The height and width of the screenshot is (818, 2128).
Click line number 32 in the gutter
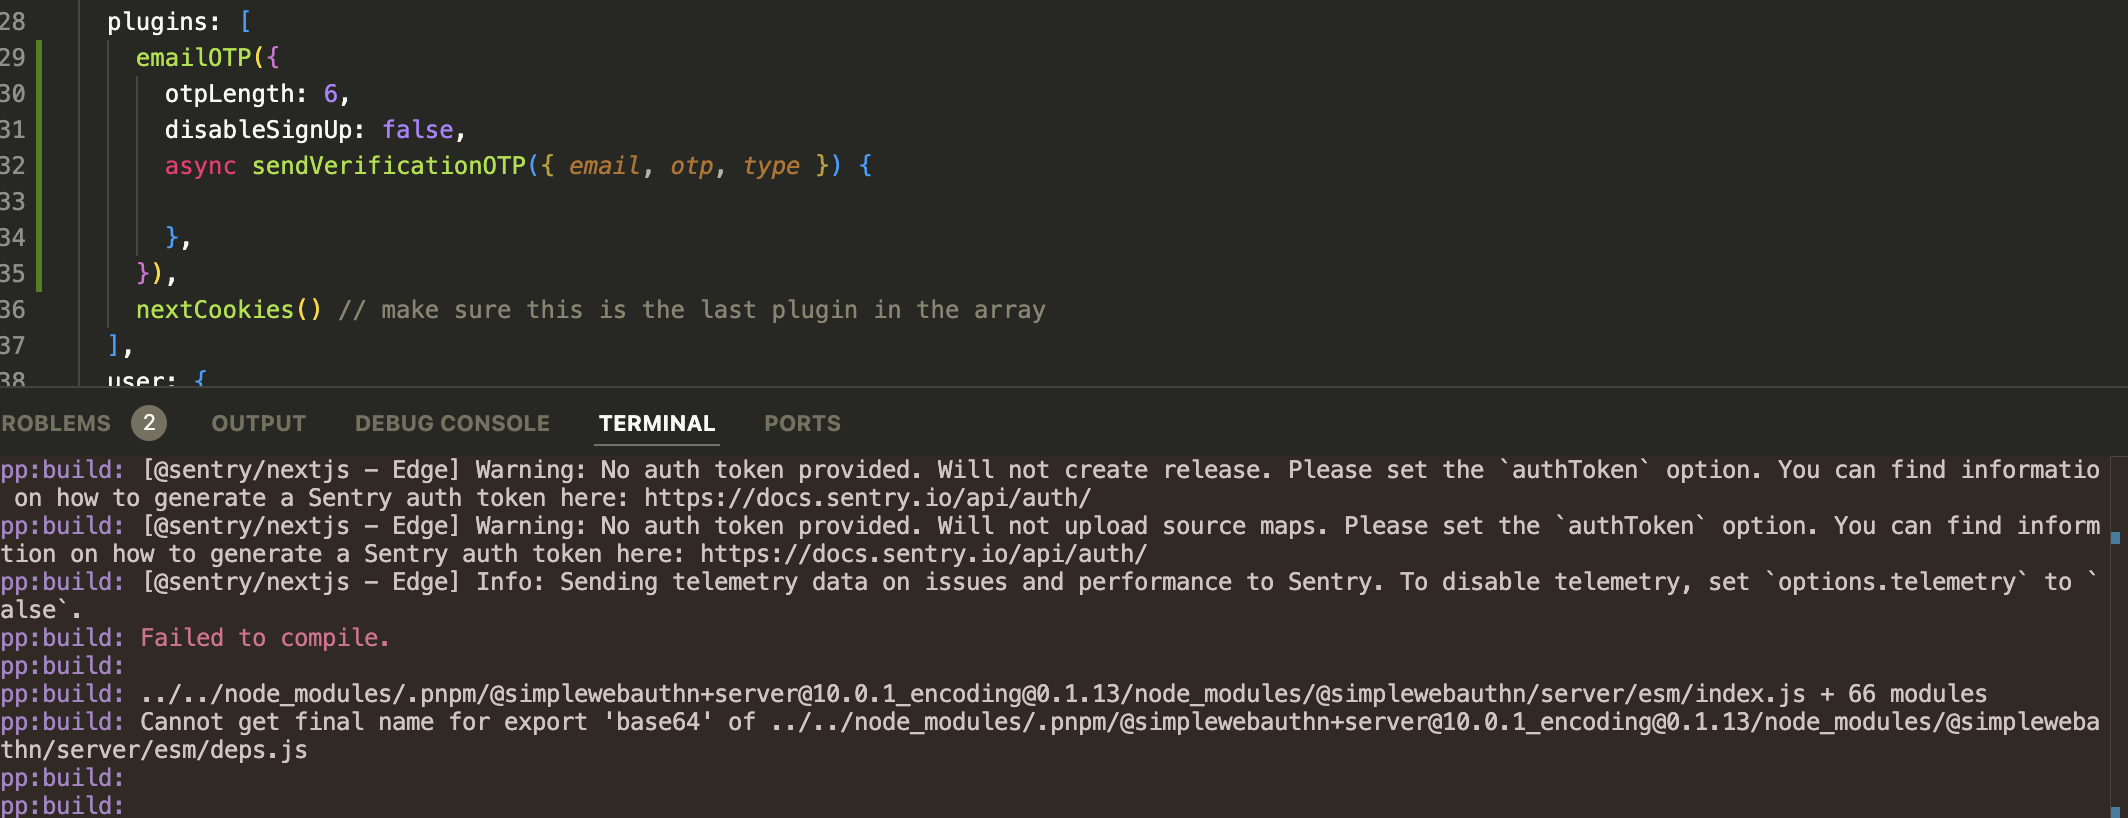click(14, 166)
